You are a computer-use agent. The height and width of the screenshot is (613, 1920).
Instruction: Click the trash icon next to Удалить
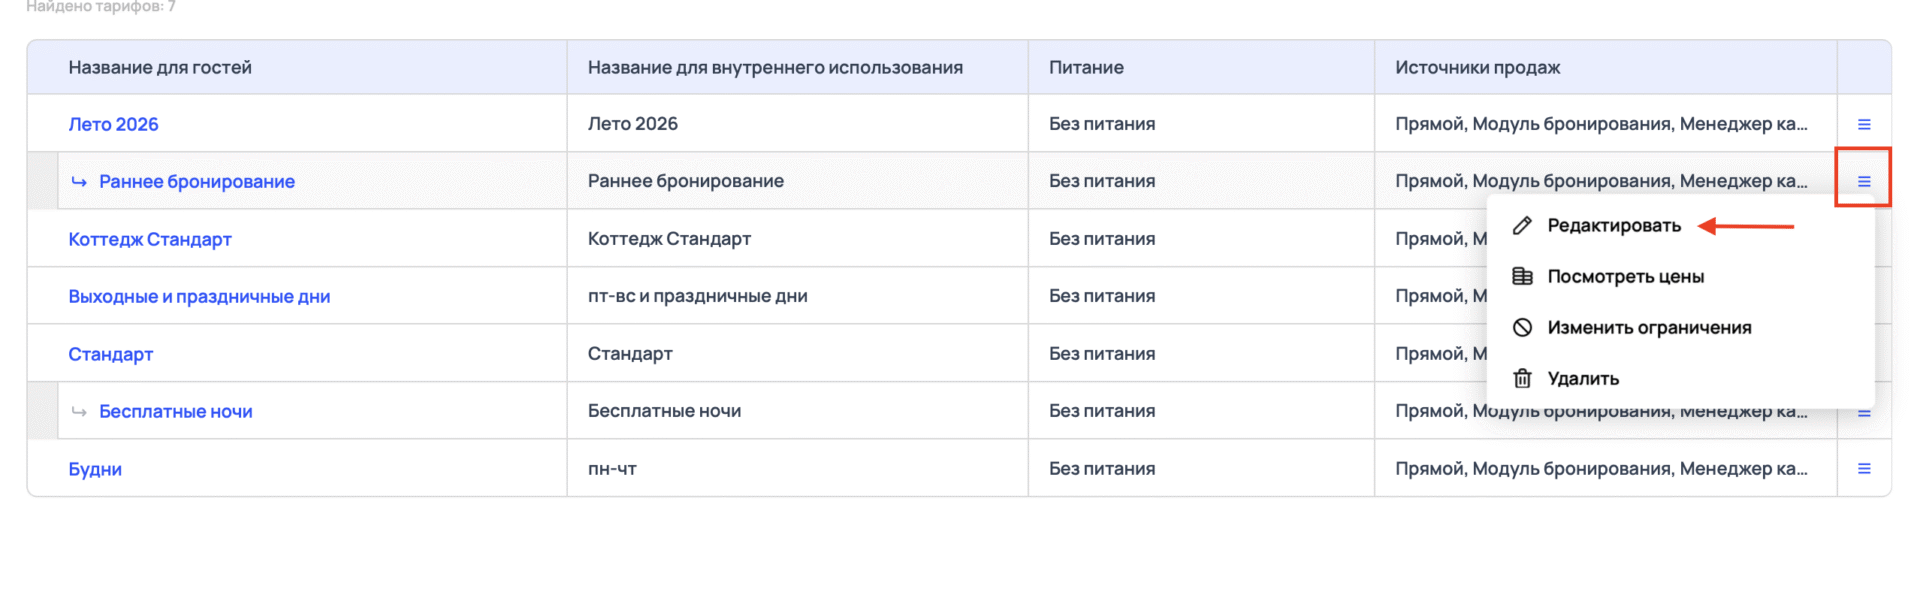1522,378
